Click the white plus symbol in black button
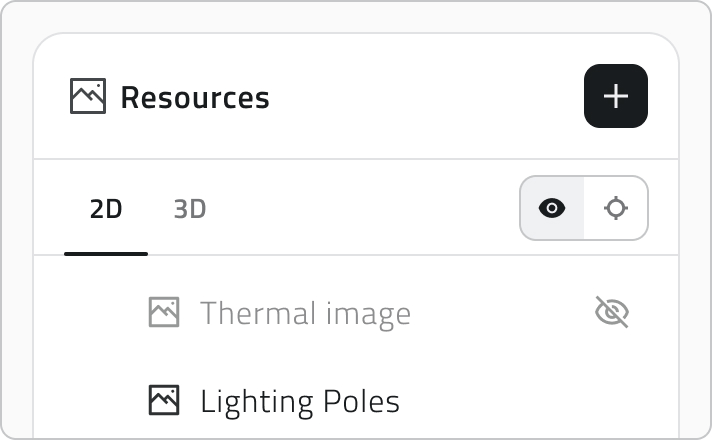The width and height of the screenshot is (712, 440). [616, 96]
